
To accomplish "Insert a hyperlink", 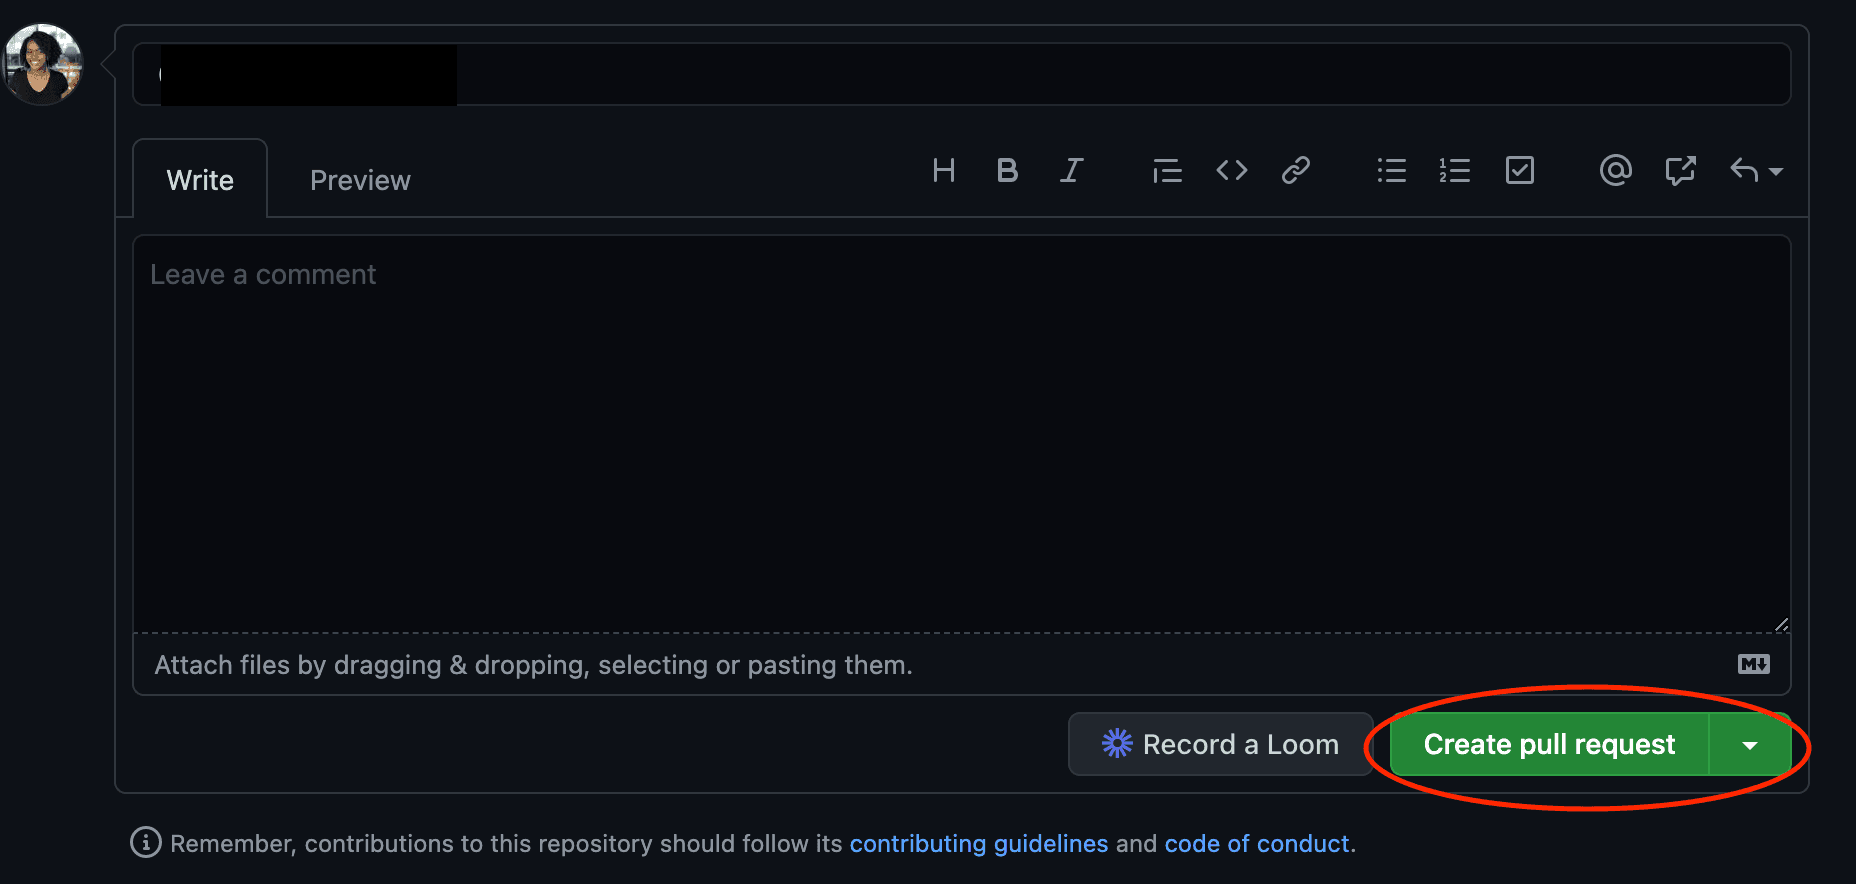I will [1295, 170].
